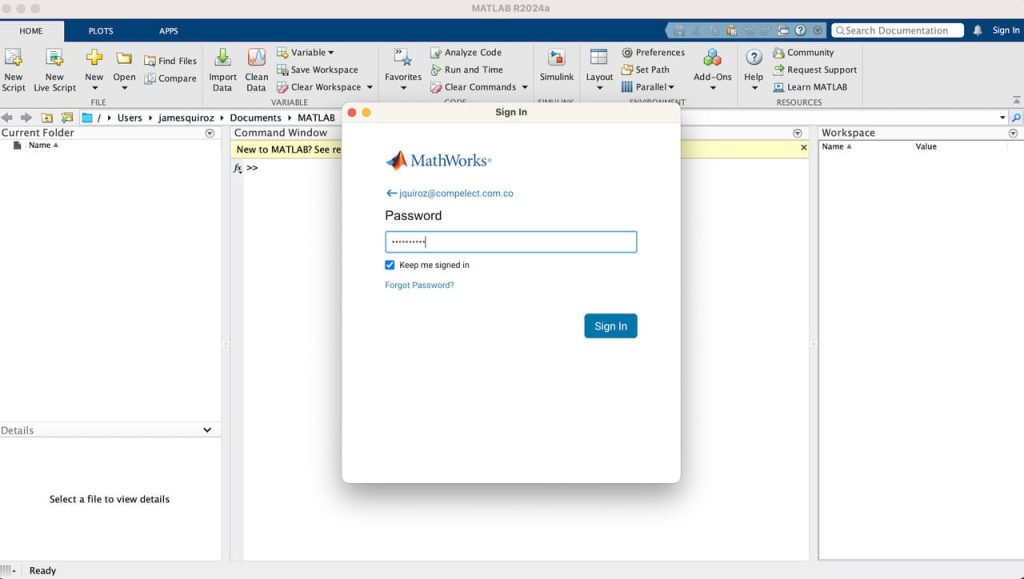Open MATLAB Preferences

(653, 52)
